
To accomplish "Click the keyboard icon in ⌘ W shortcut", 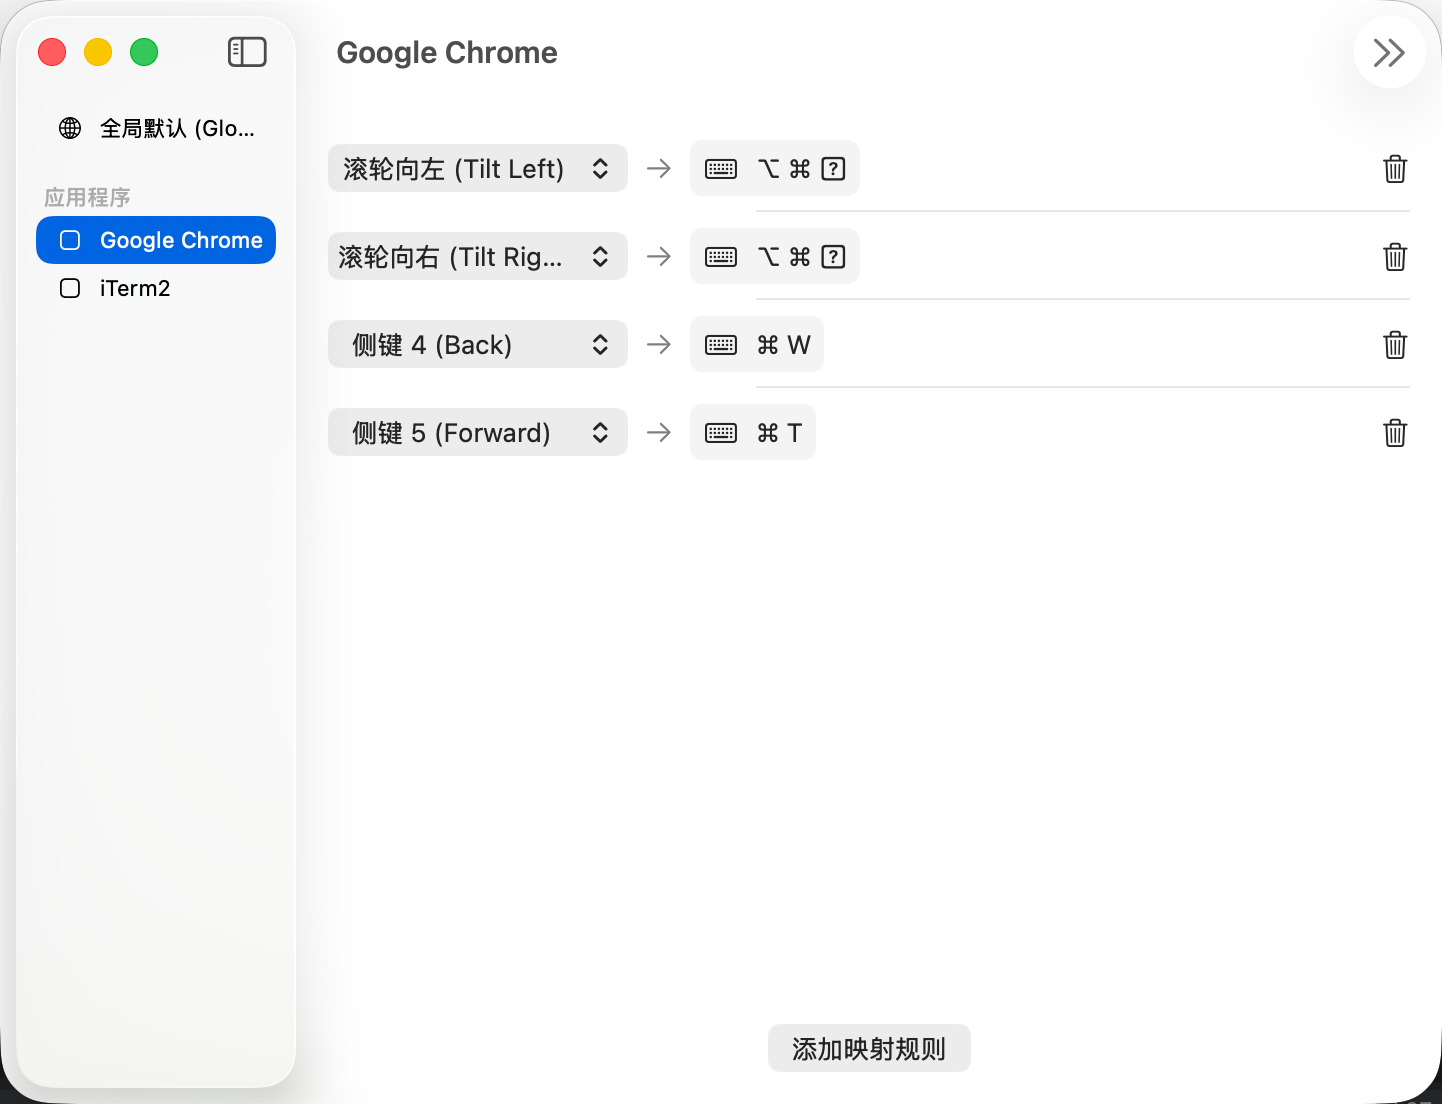I will coord(721,345).
